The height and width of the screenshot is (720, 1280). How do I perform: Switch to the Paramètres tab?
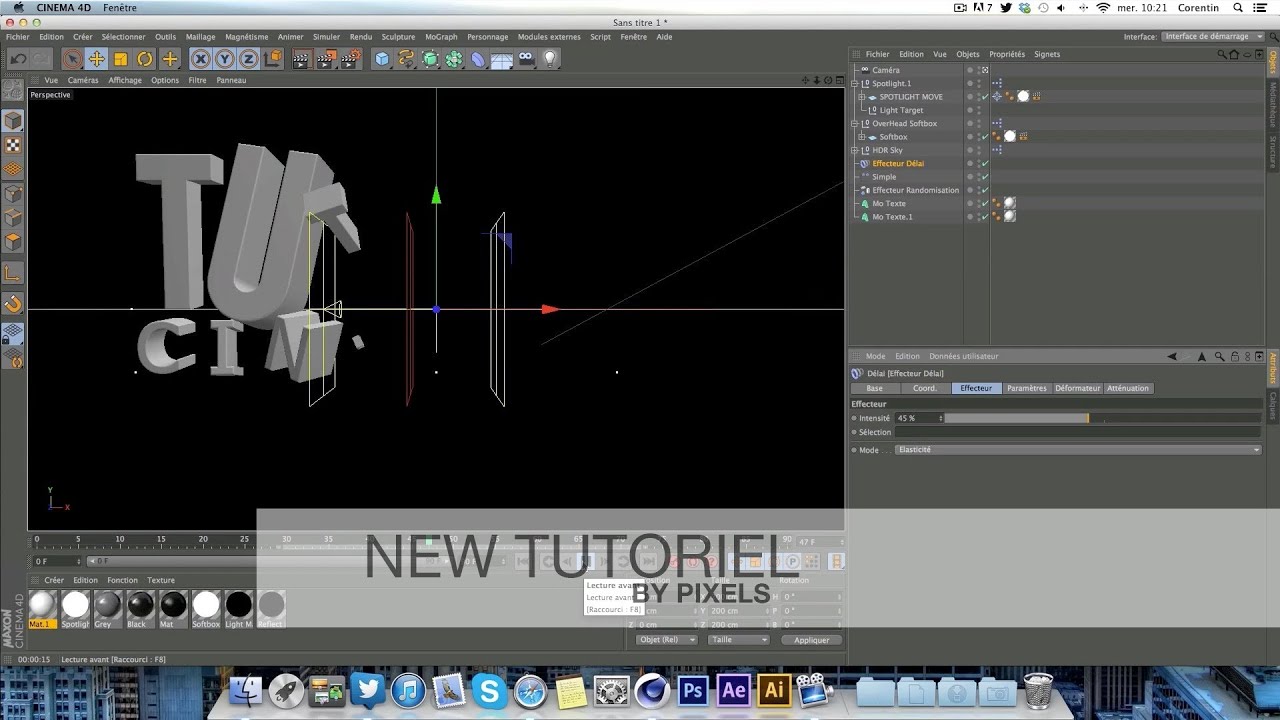click(x=1027, y=388)
